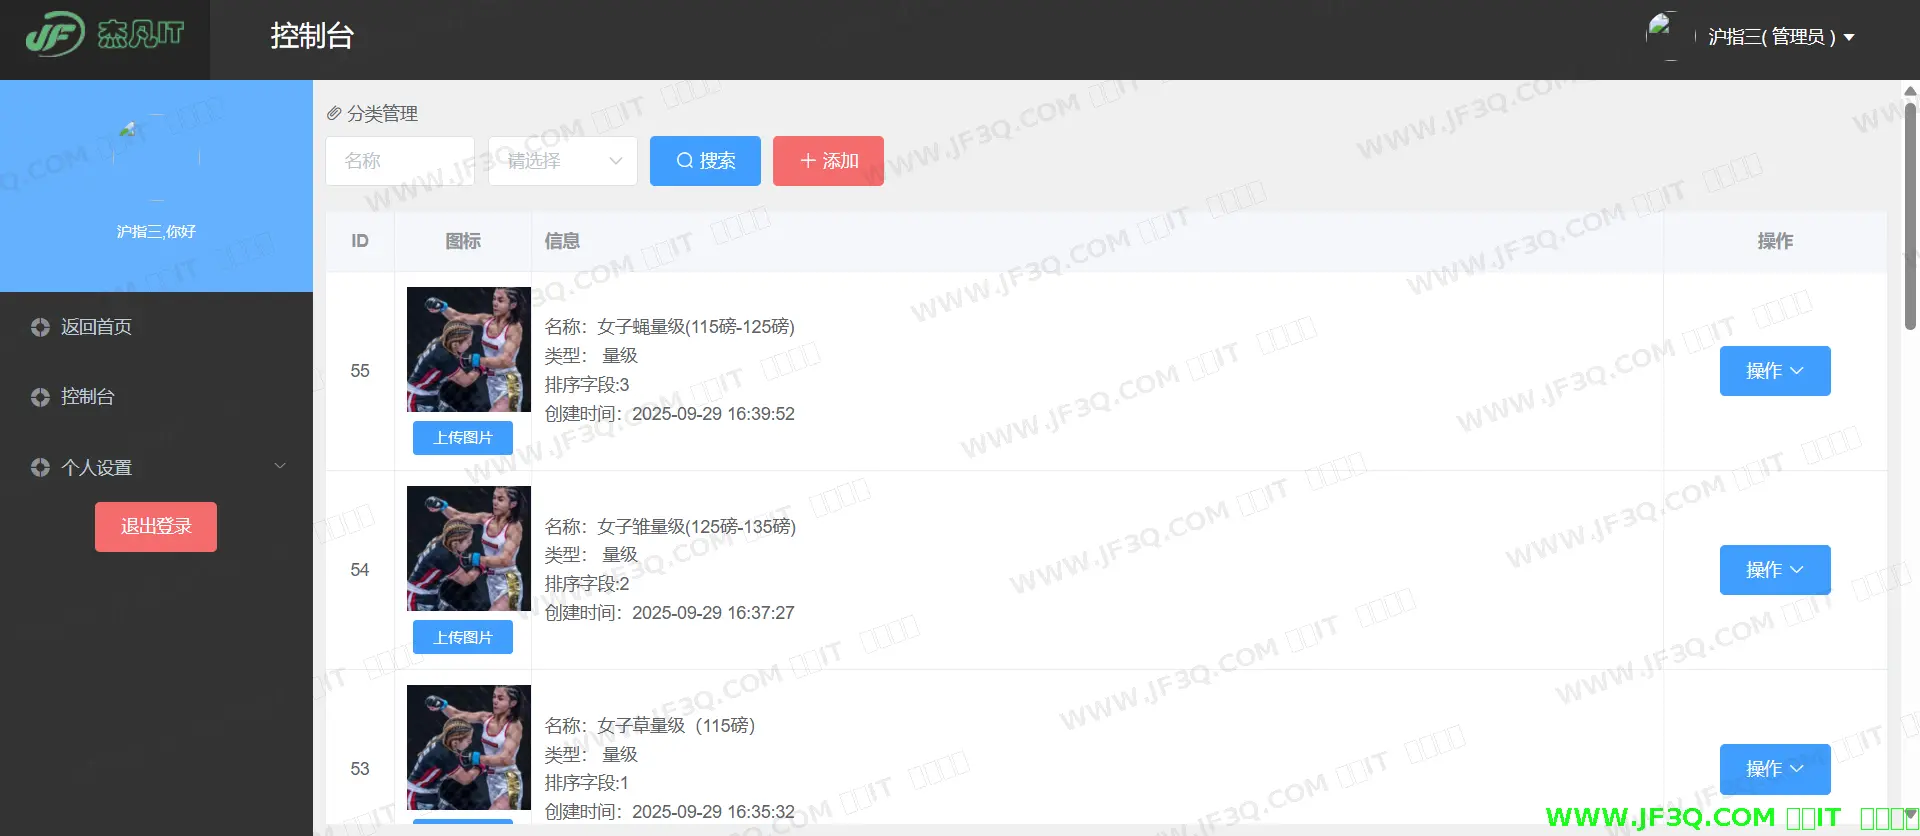Click 上传图片 under ID 55 image
This screenshot has width=1920, height=836.
462,438
